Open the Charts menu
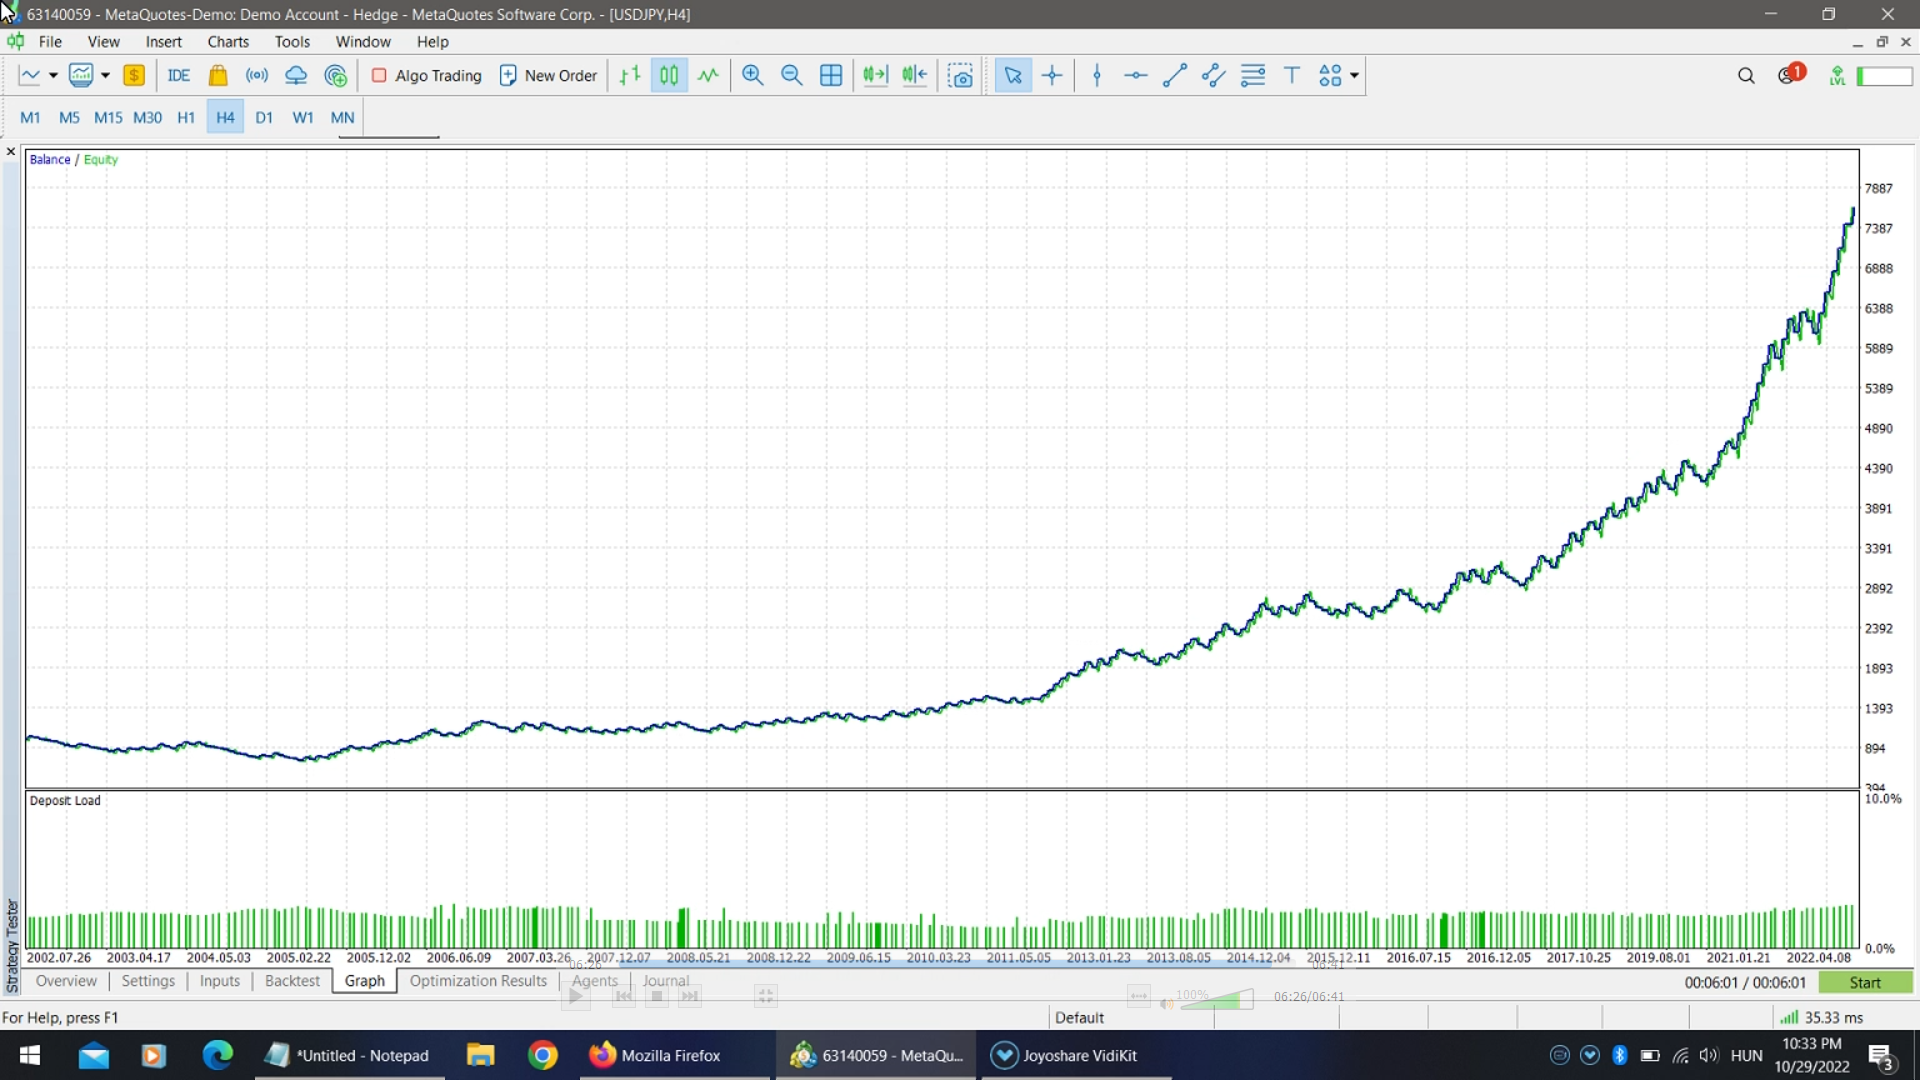This screenshot has width=1920, height=1080. click(228, 41)
